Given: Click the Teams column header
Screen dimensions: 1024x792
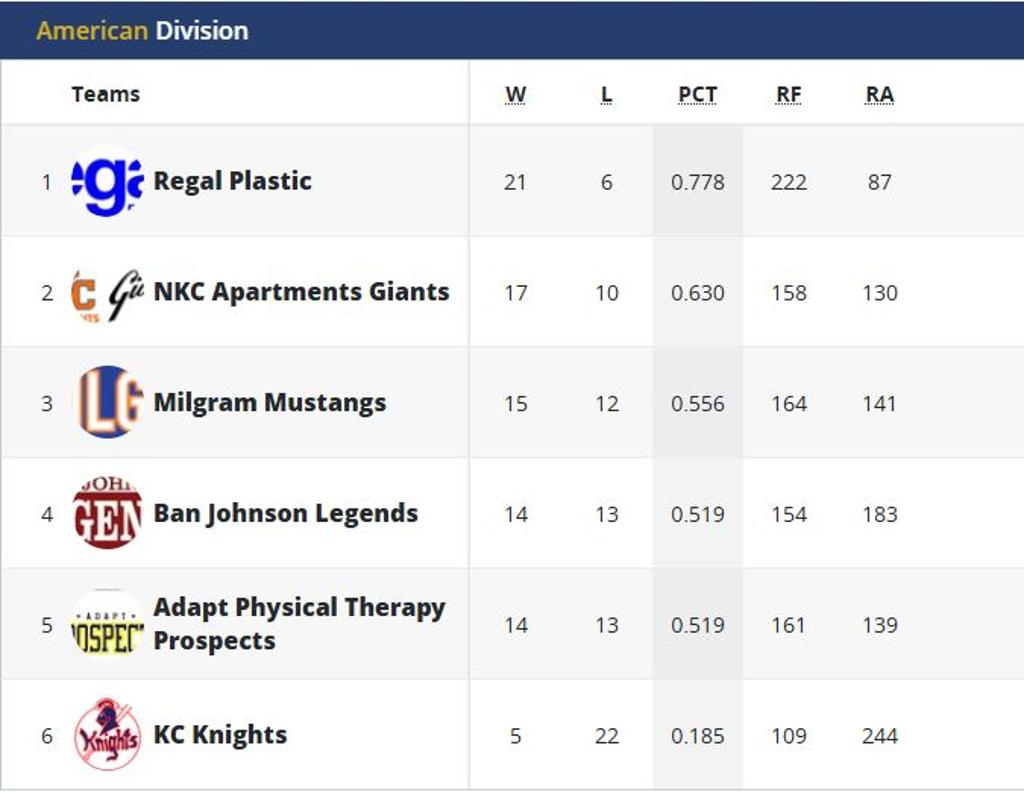Looking at the screenshot, I should 104,92.
